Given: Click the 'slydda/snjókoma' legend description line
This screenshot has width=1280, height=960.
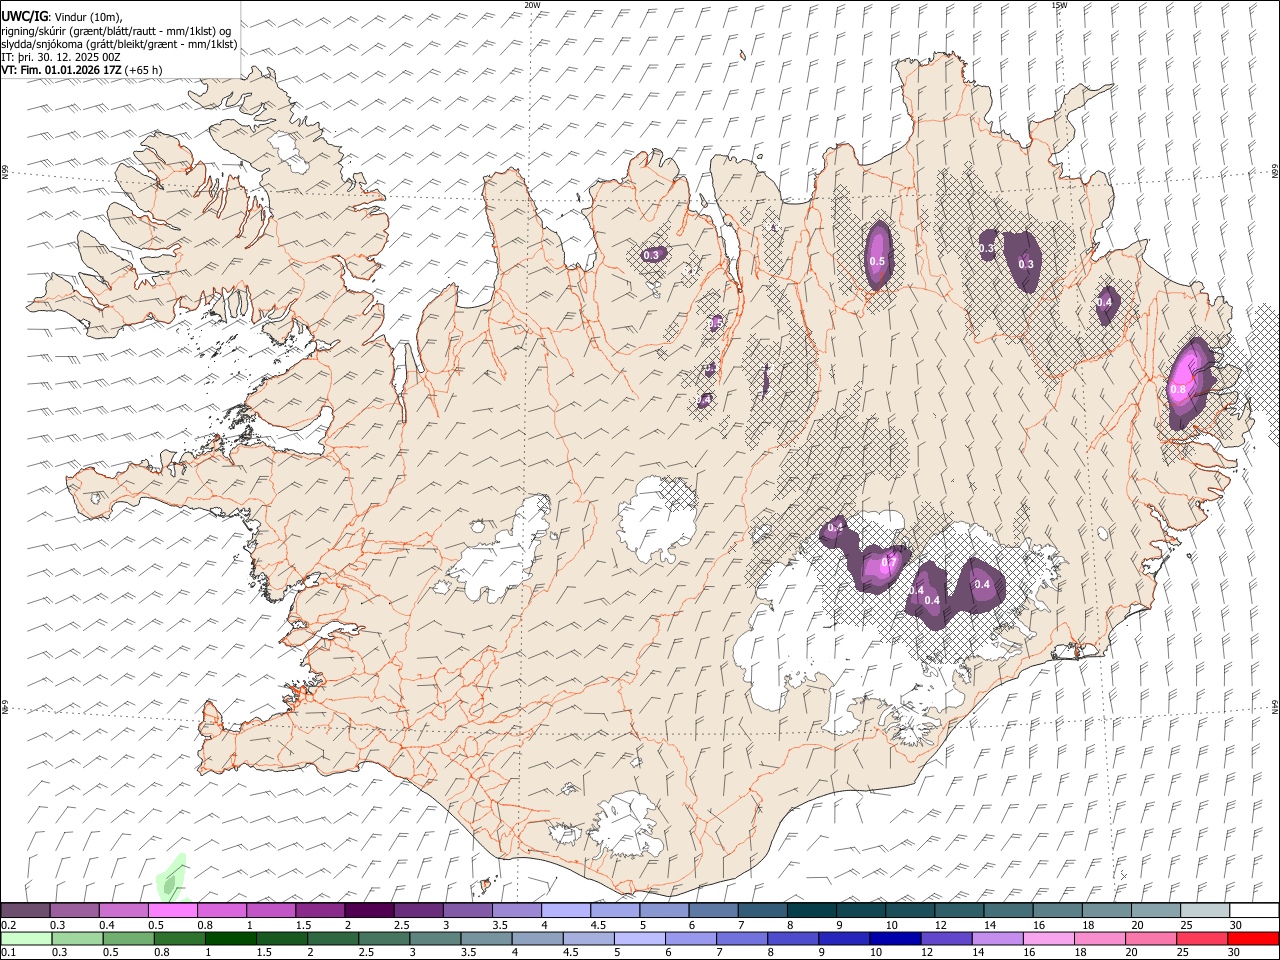Looking at the screenshot, I should coord(119,44).
